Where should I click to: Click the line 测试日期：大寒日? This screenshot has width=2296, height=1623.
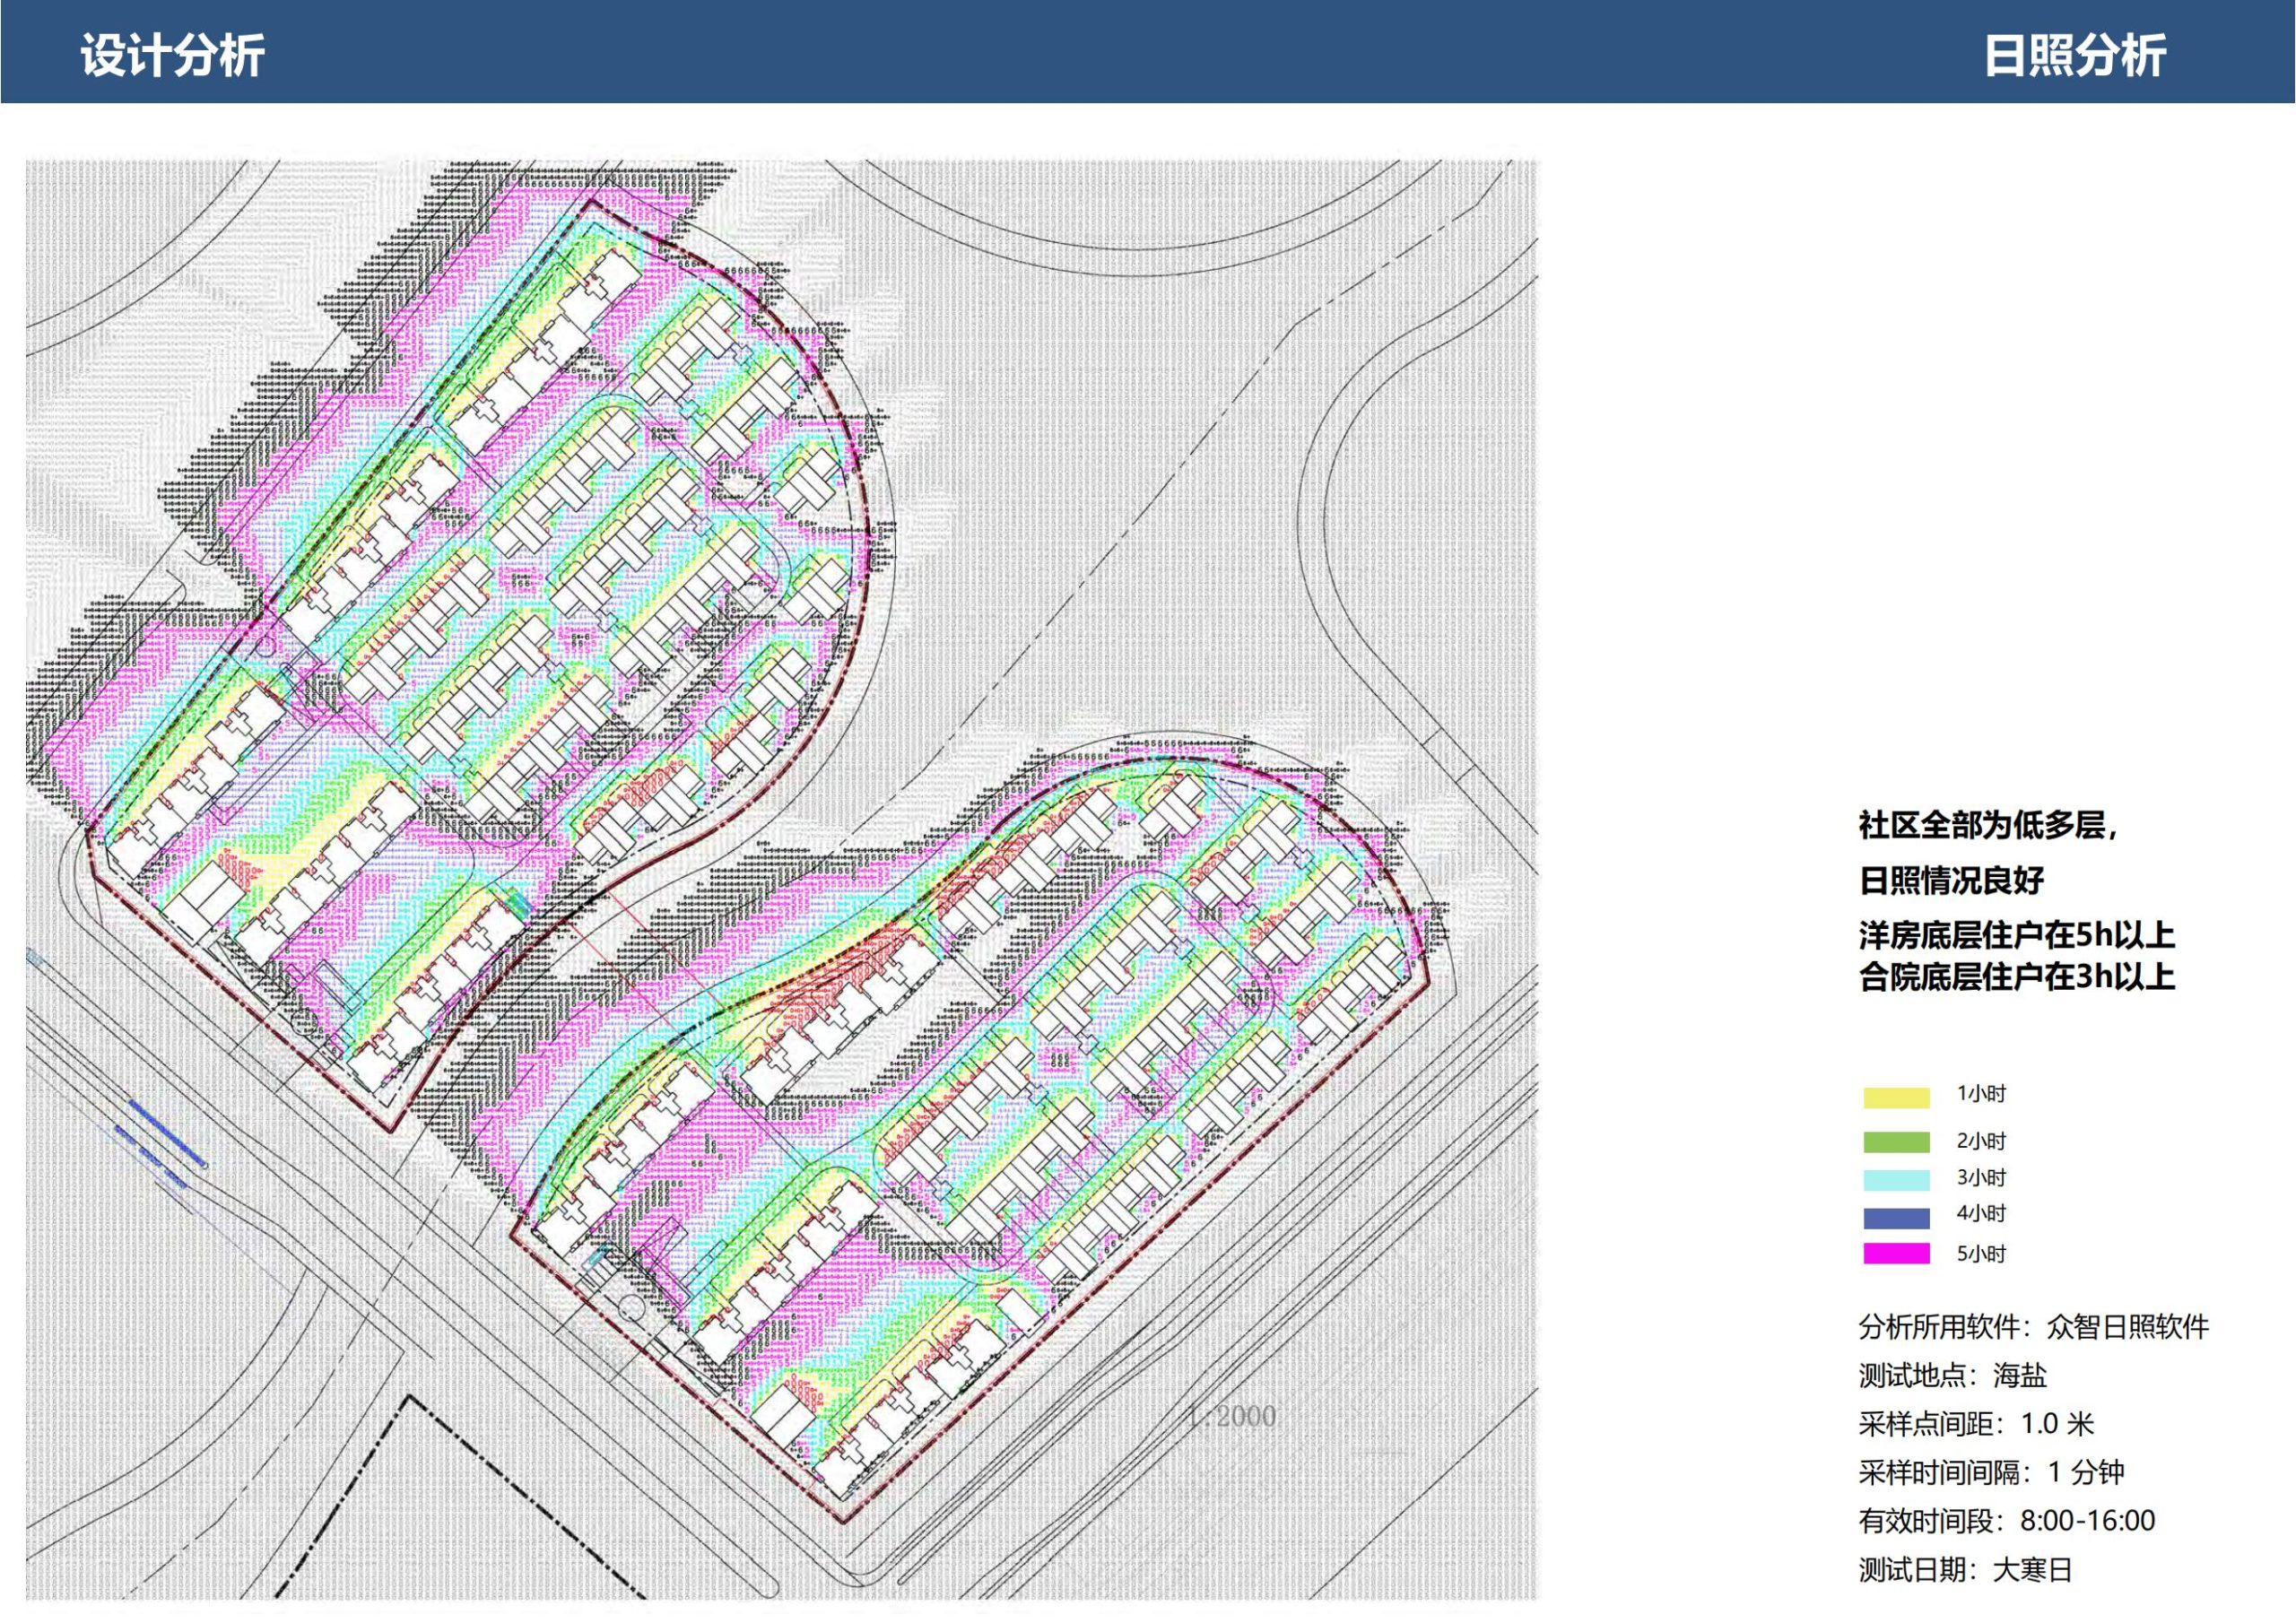point(1966,1570)
